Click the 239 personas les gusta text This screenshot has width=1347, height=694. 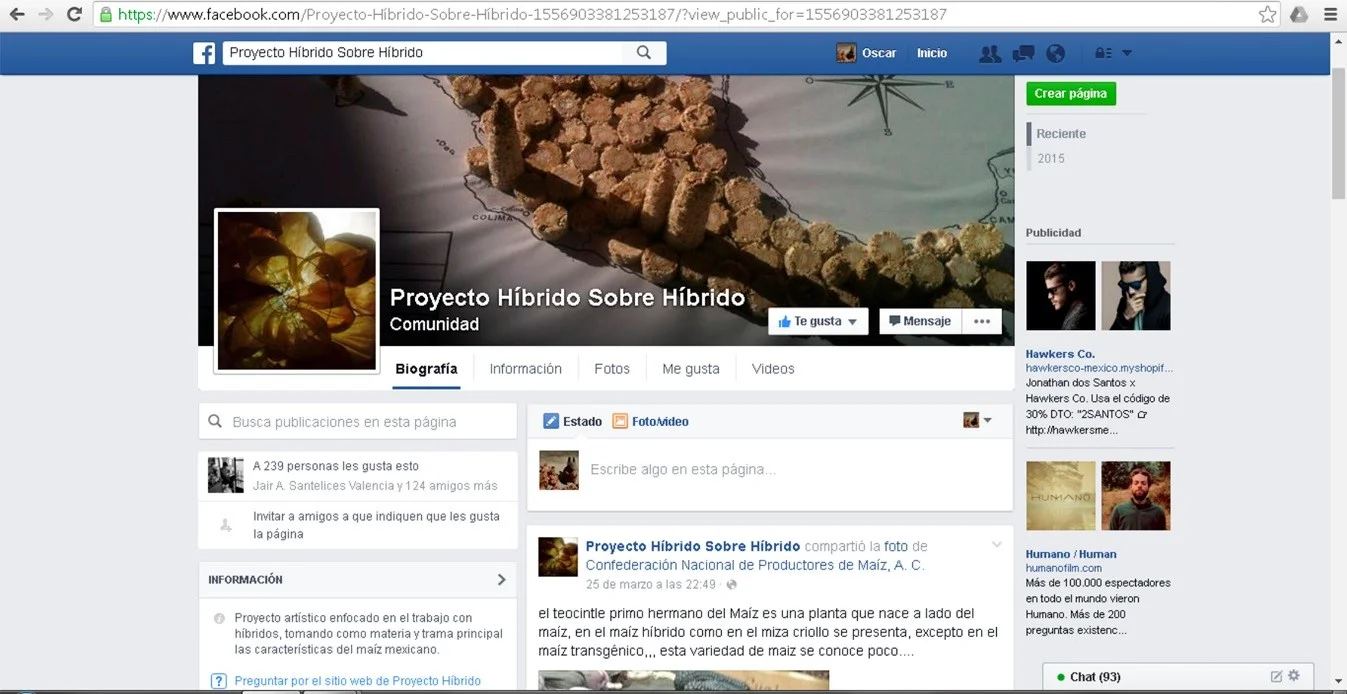tap(336, 466)
